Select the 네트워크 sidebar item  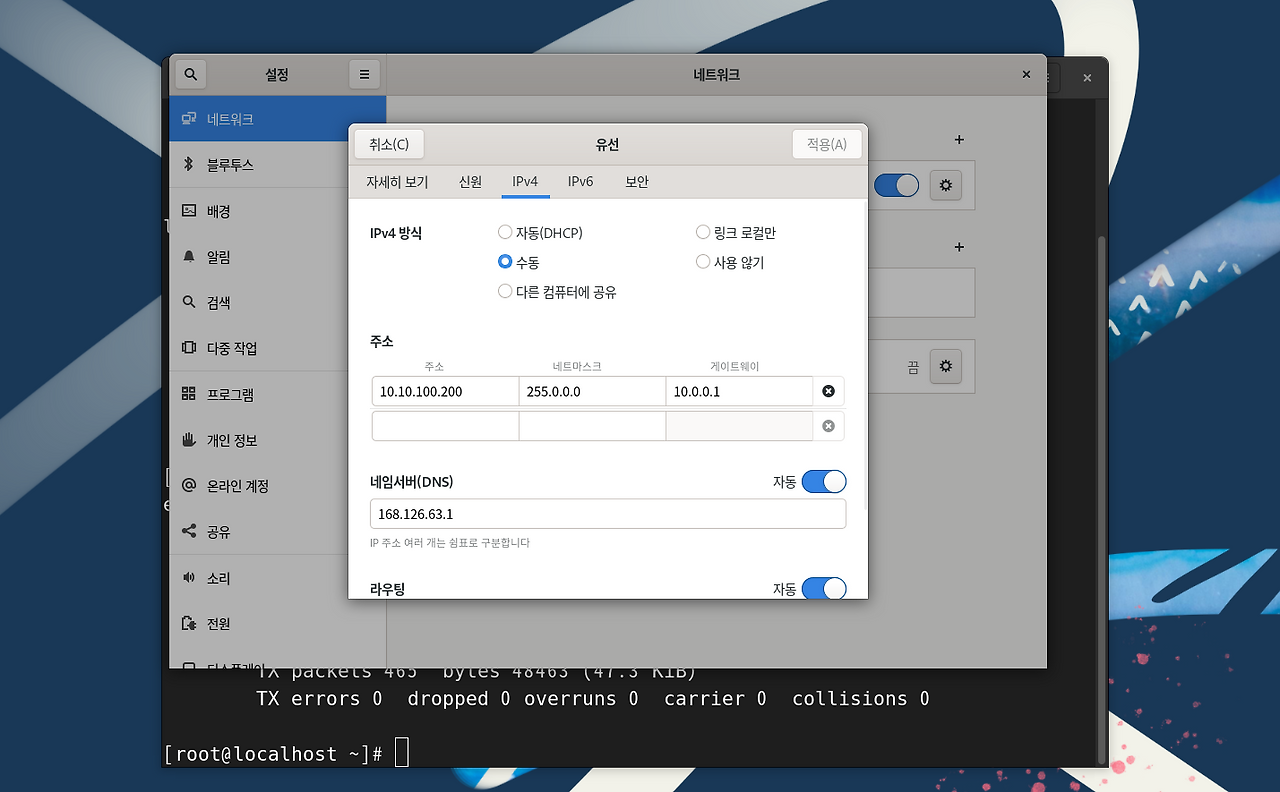click(x=277, y=119)
